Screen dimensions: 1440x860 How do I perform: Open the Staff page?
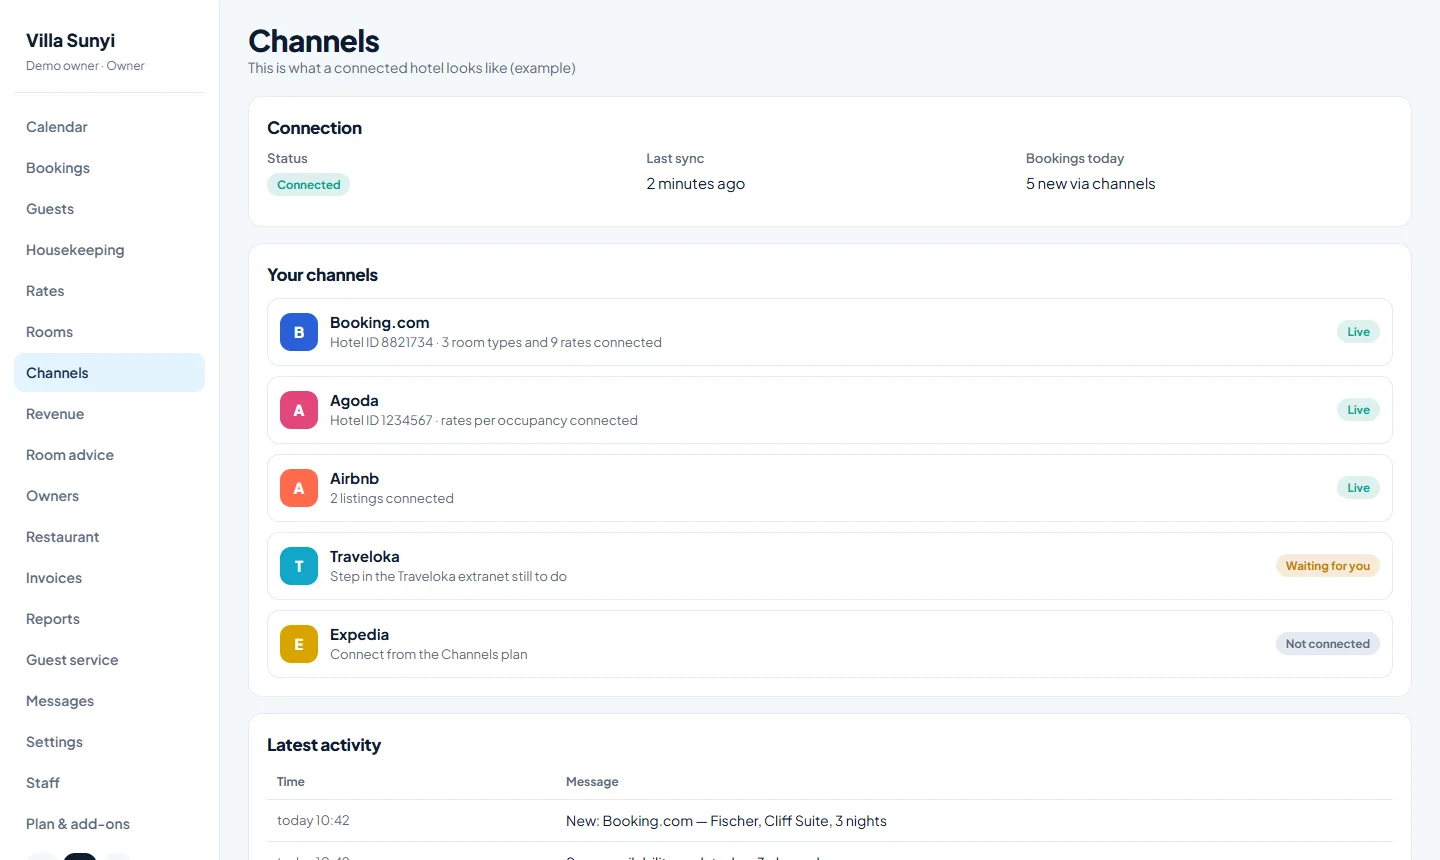[109, 783]
